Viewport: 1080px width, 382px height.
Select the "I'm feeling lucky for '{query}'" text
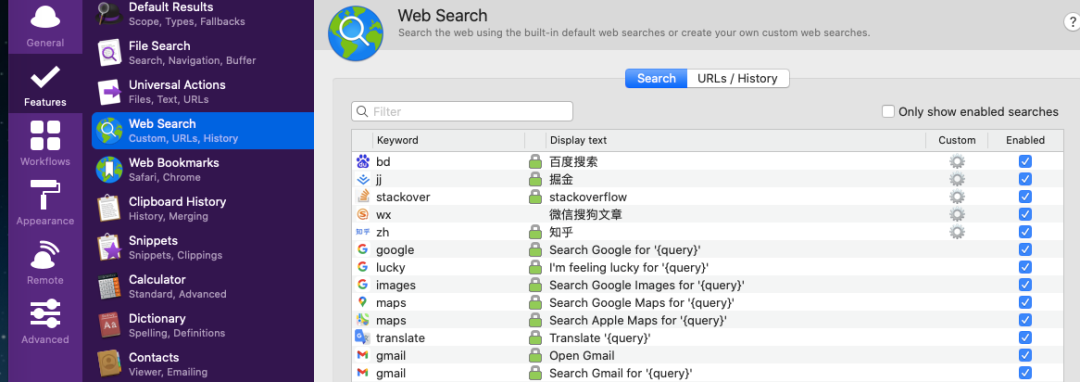tap(630, 267)
